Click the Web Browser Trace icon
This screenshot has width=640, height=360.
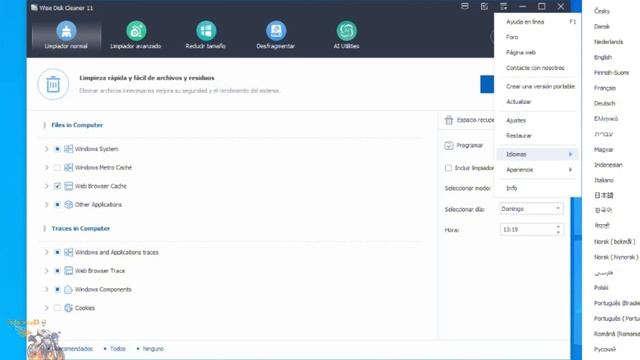coord(68,271)
